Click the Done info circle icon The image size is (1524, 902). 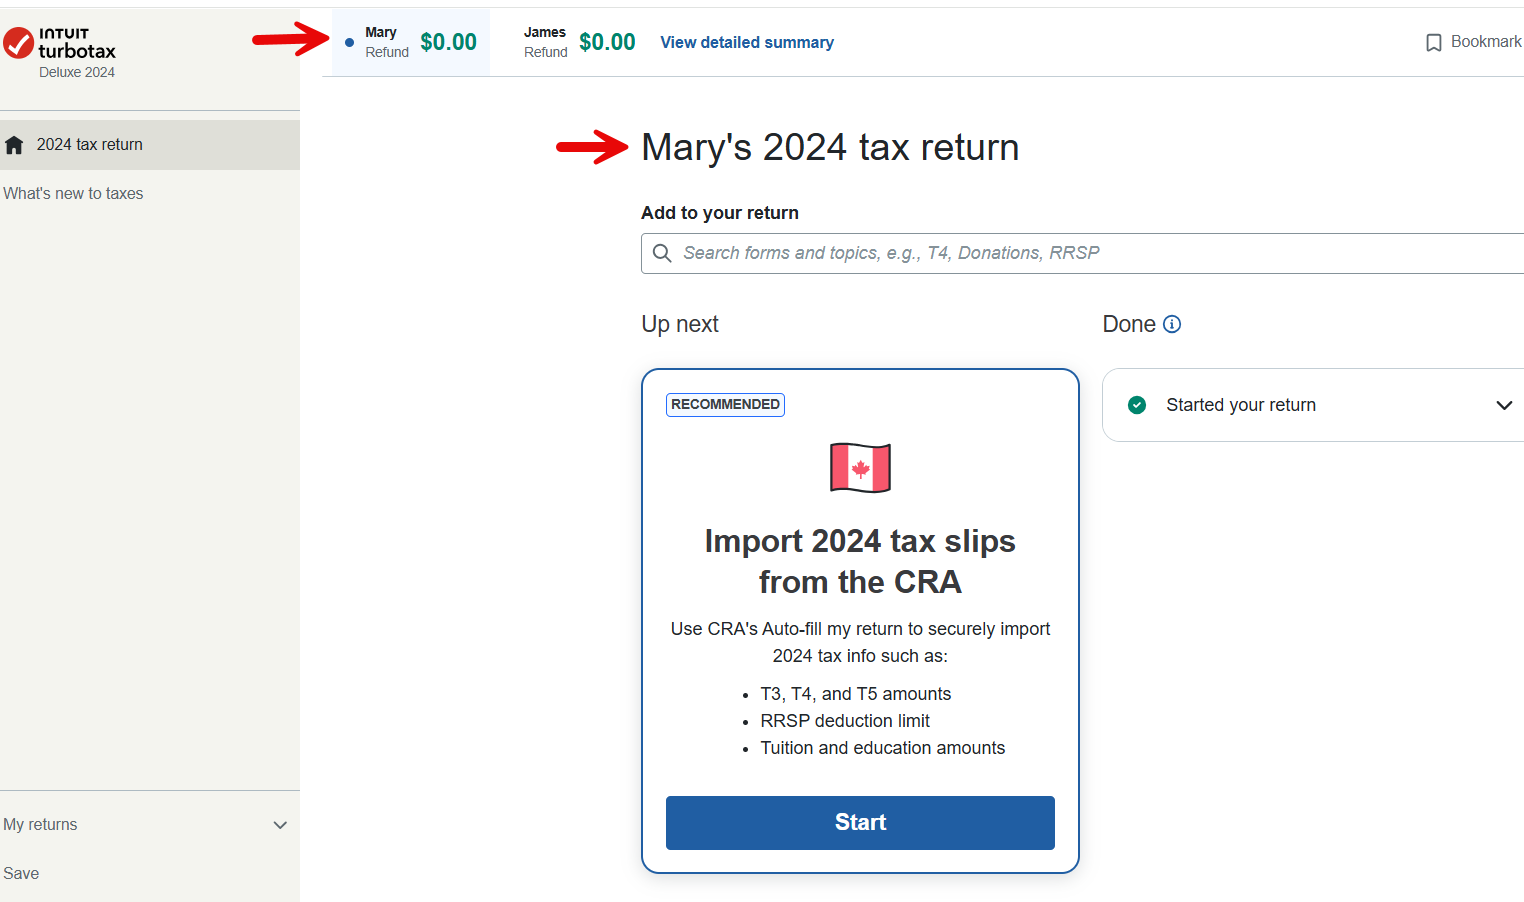point(1172,324)
